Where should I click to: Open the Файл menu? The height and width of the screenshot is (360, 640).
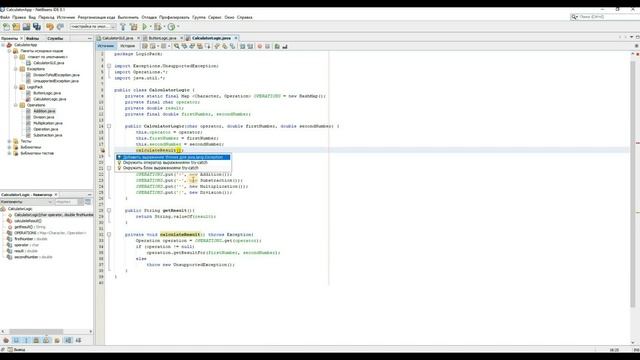pos(5,18)
